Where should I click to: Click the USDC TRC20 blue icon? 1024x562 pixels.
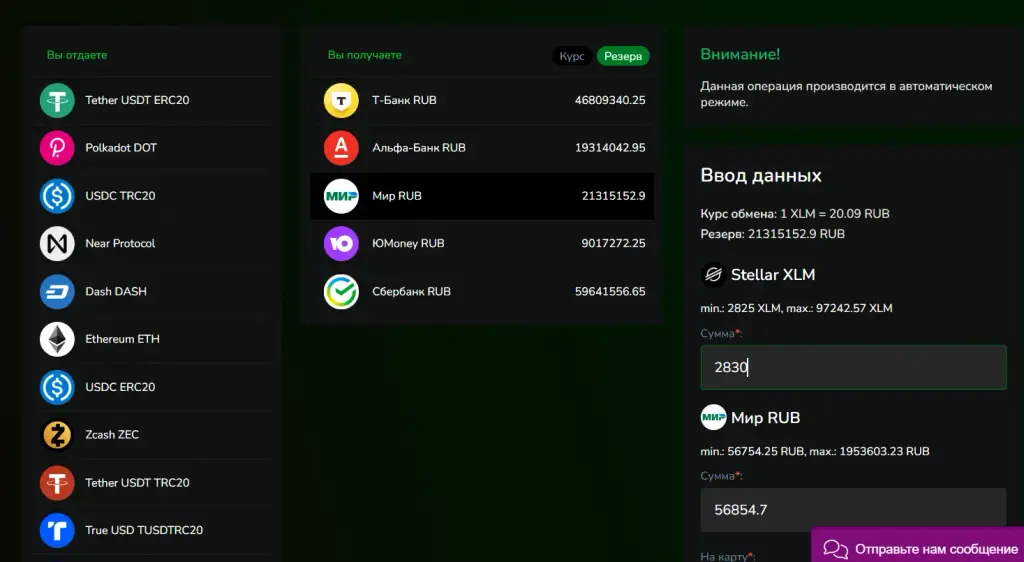[x=57, y=196]
